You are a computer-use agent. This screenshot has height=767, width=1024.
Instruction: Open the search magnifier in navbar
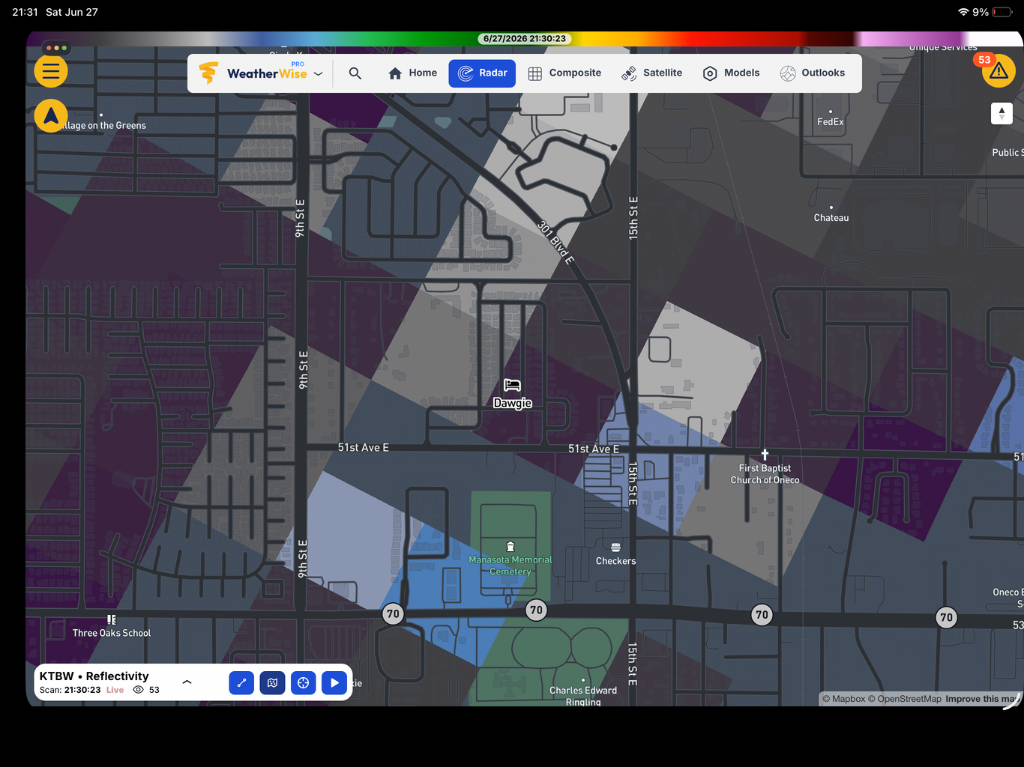click(x=355, y=73)
